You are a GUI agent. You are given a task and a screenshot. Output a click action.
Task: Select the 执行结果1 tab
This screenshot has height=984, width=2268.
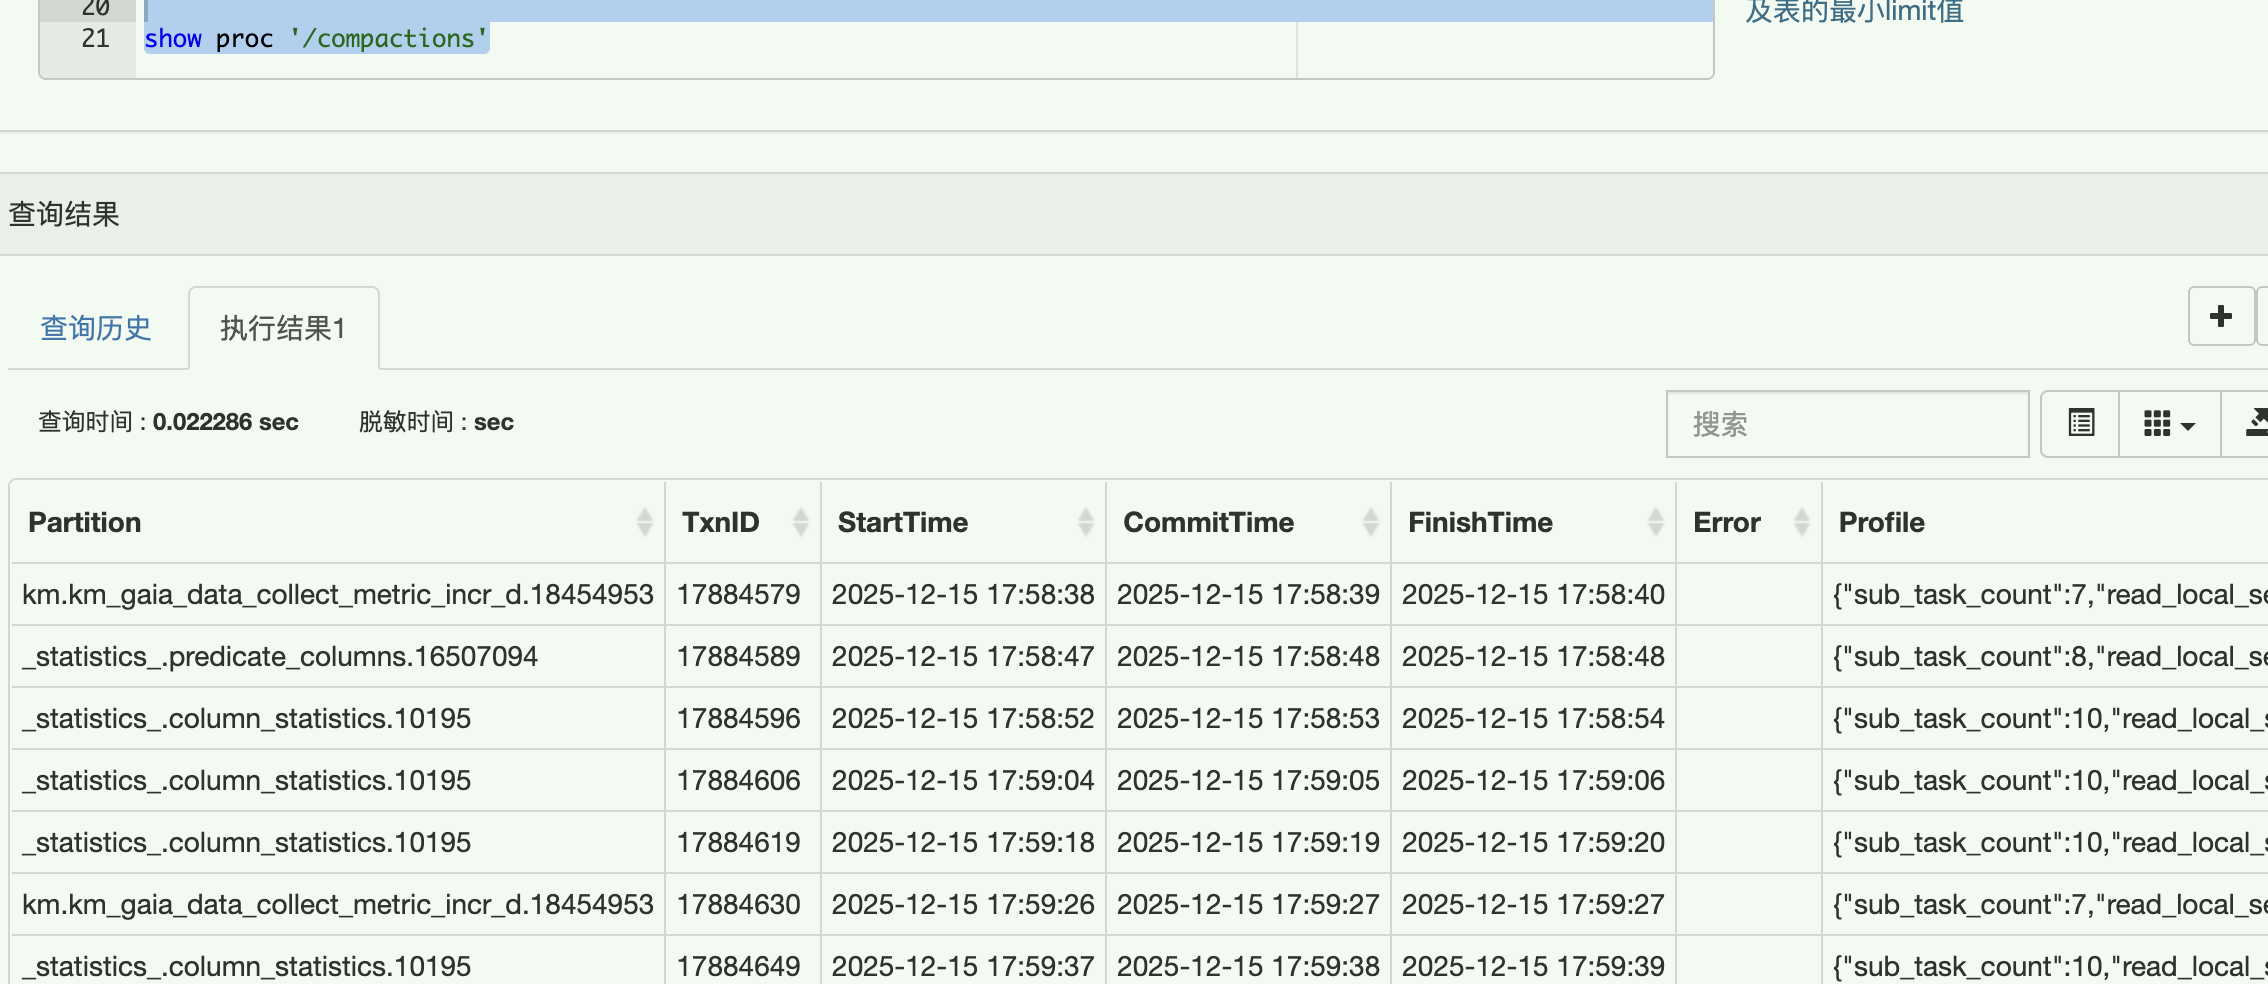pos(283,328)
